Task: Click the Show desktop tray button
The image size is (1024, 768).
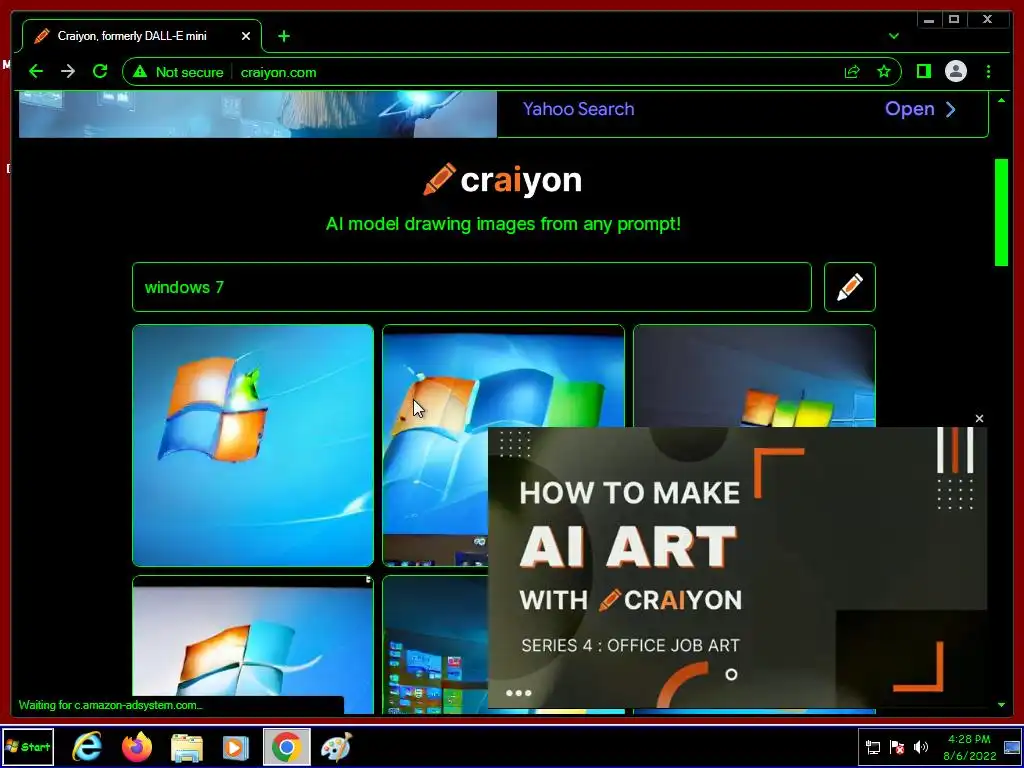Action: pos(1012,747)
